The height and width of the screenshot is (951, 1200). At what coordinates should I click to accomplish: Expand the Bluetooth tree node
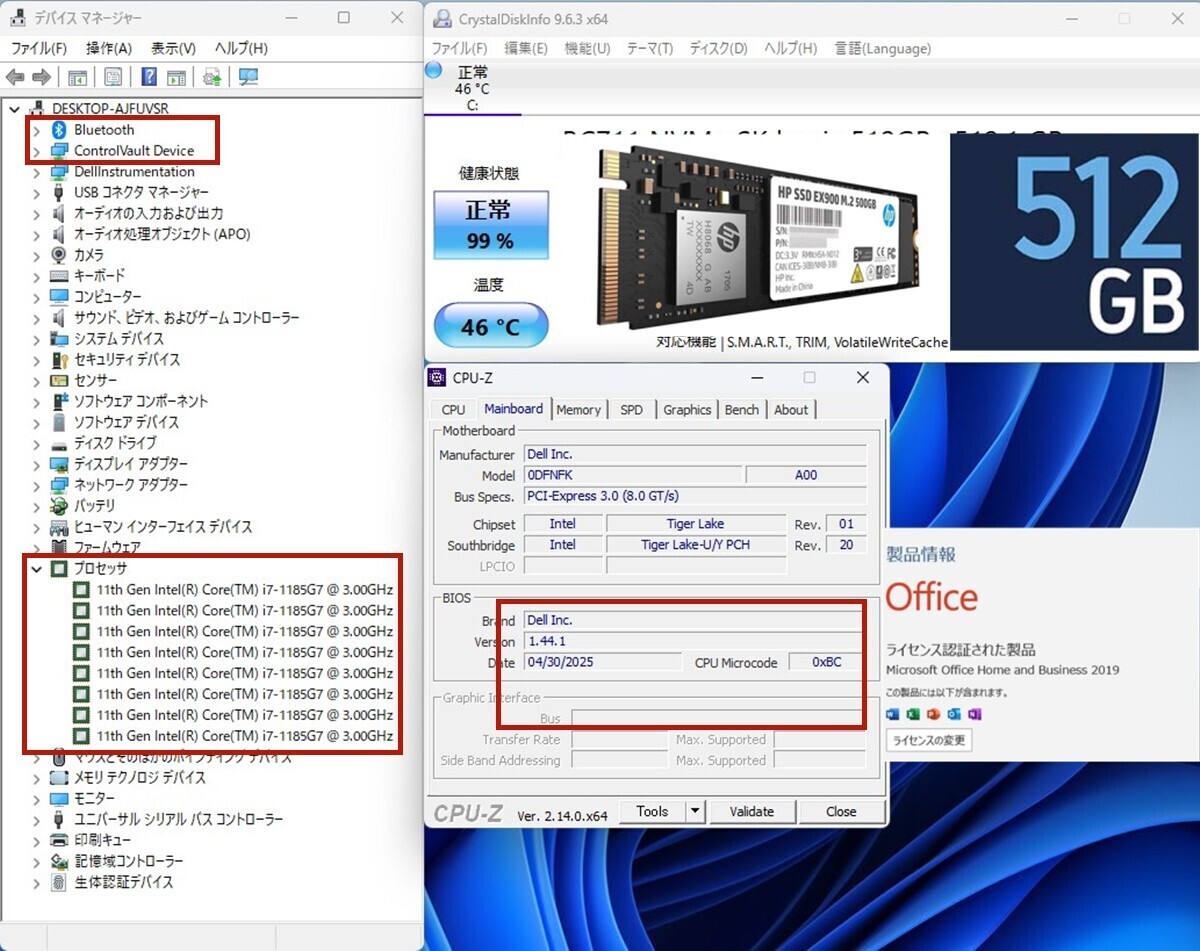(37, 130)
